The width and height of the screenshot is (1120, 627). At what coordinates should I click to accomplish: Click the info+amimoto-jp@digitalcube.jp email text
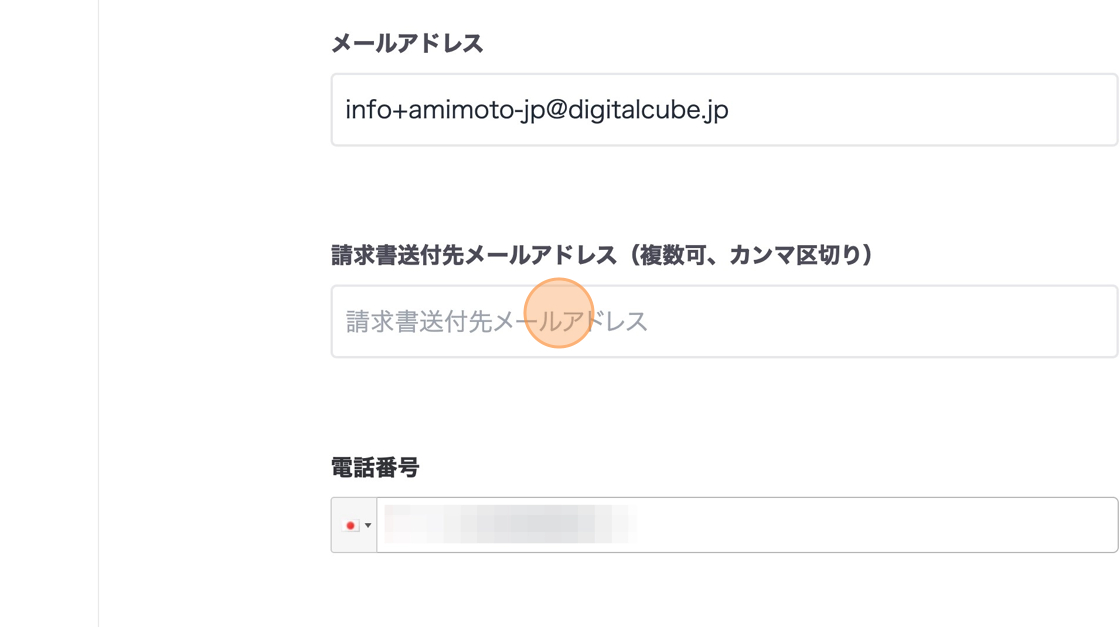pyautogui.click(x=536, y=110)
